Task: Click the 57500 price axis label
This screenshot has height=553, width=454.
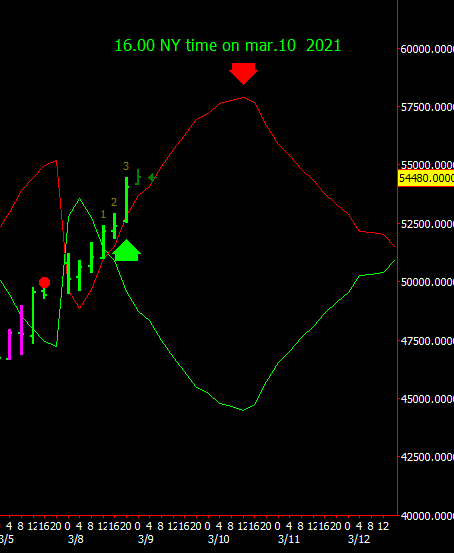Action: point(427,107)
